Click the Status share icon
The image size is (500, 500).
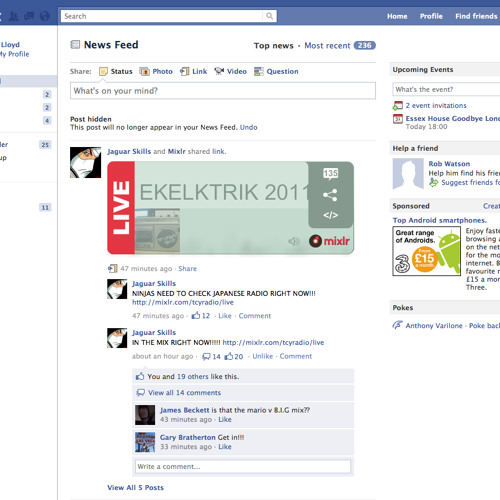coord(103,71)
